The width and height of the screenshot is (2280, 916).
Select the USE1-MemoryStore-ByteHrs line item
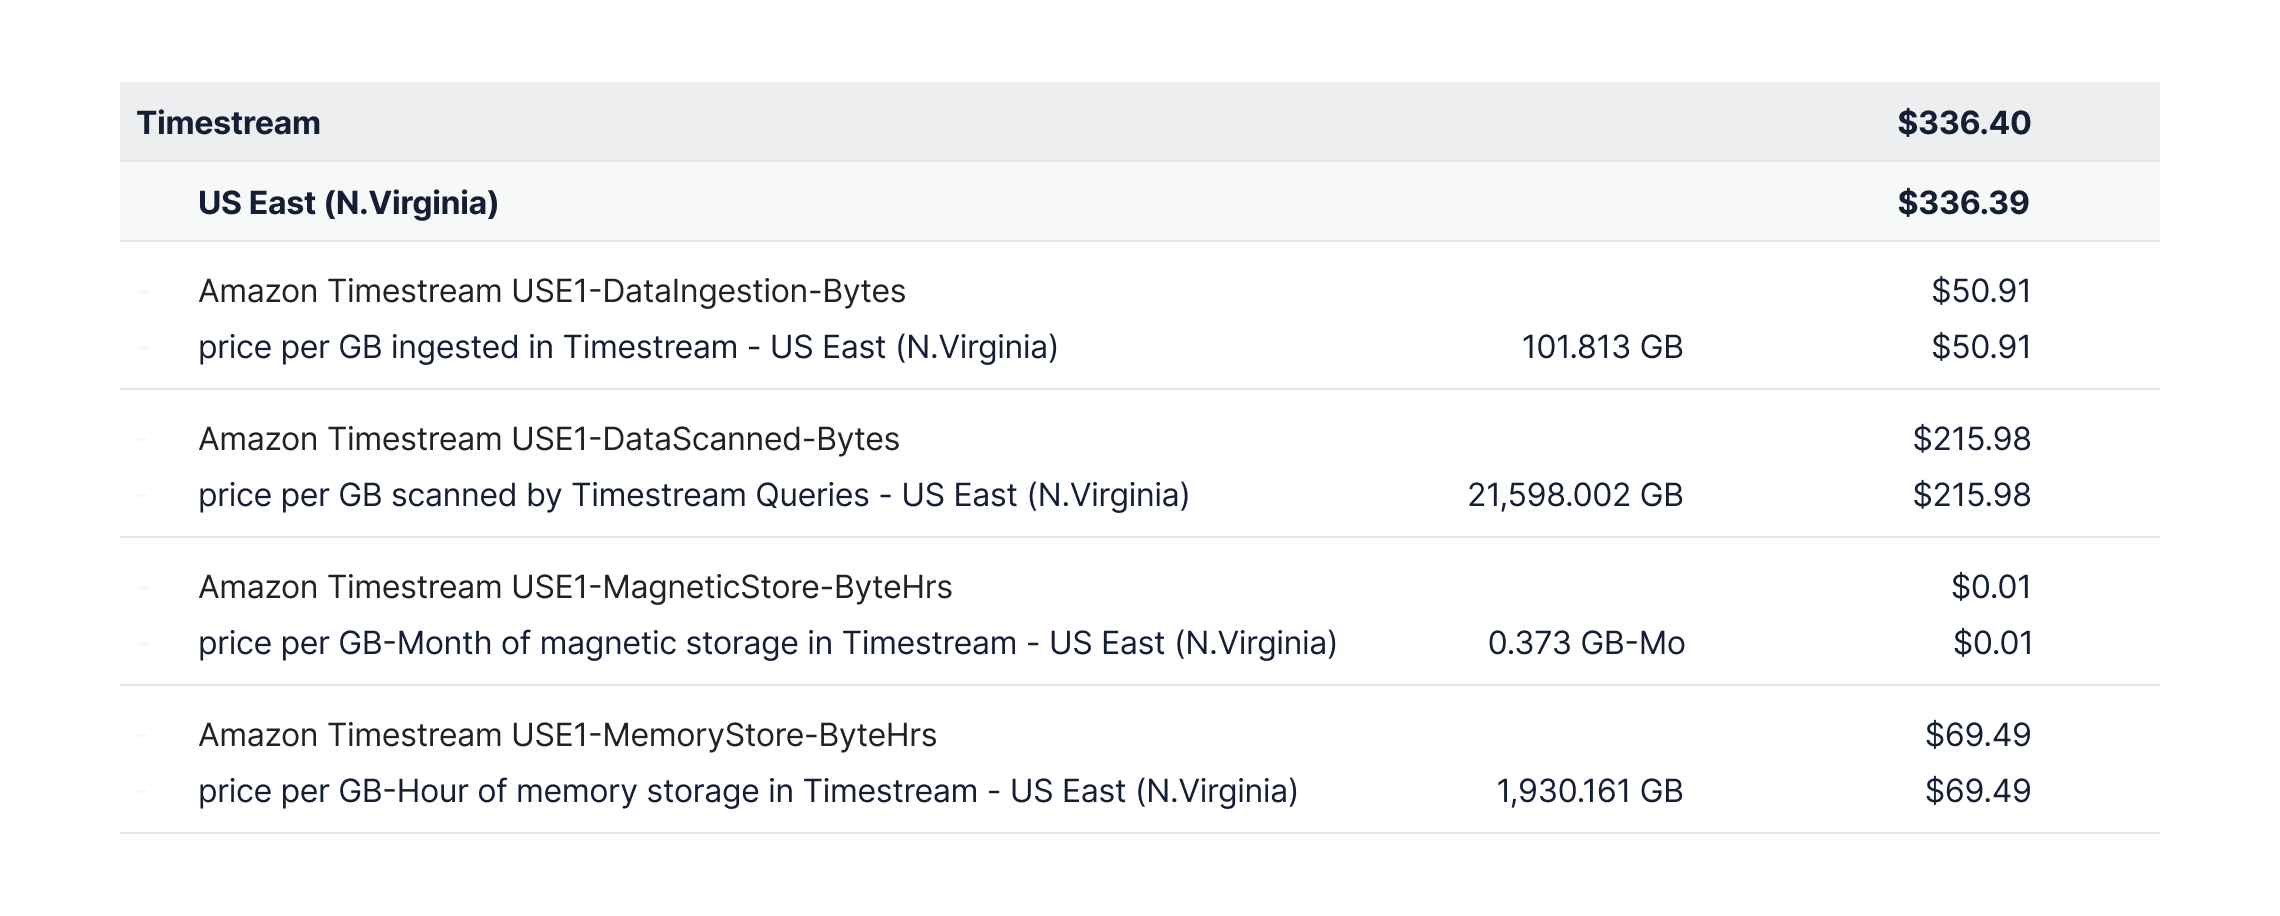click(x=567, y=735)
